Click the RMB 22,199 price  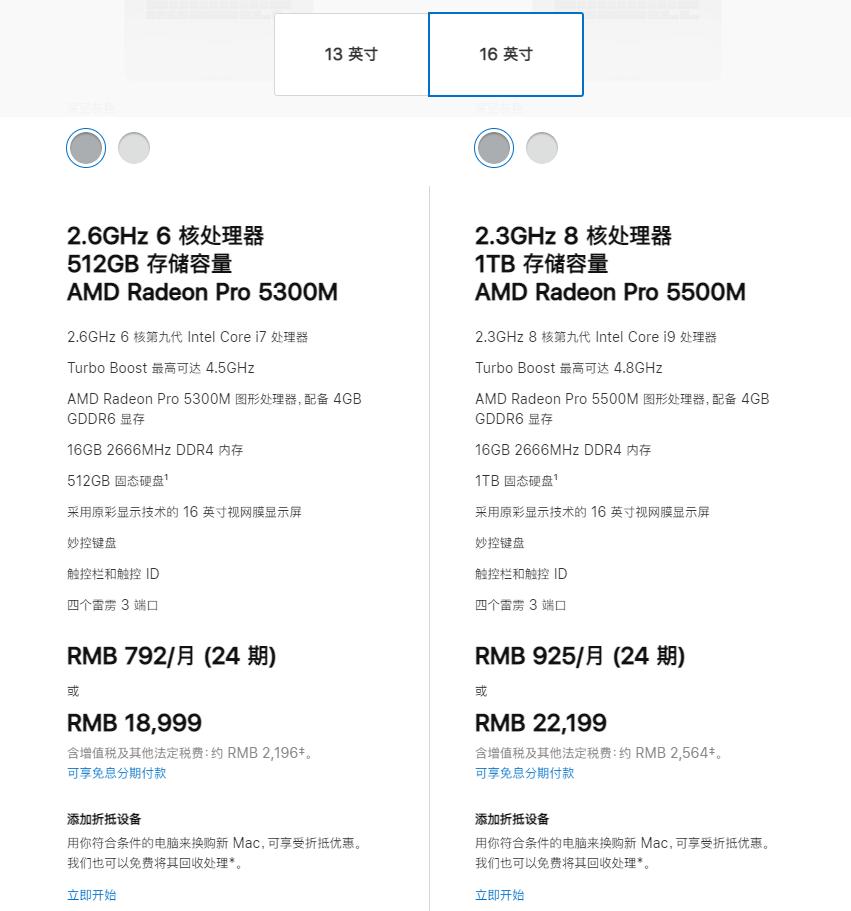pos(541,723)
